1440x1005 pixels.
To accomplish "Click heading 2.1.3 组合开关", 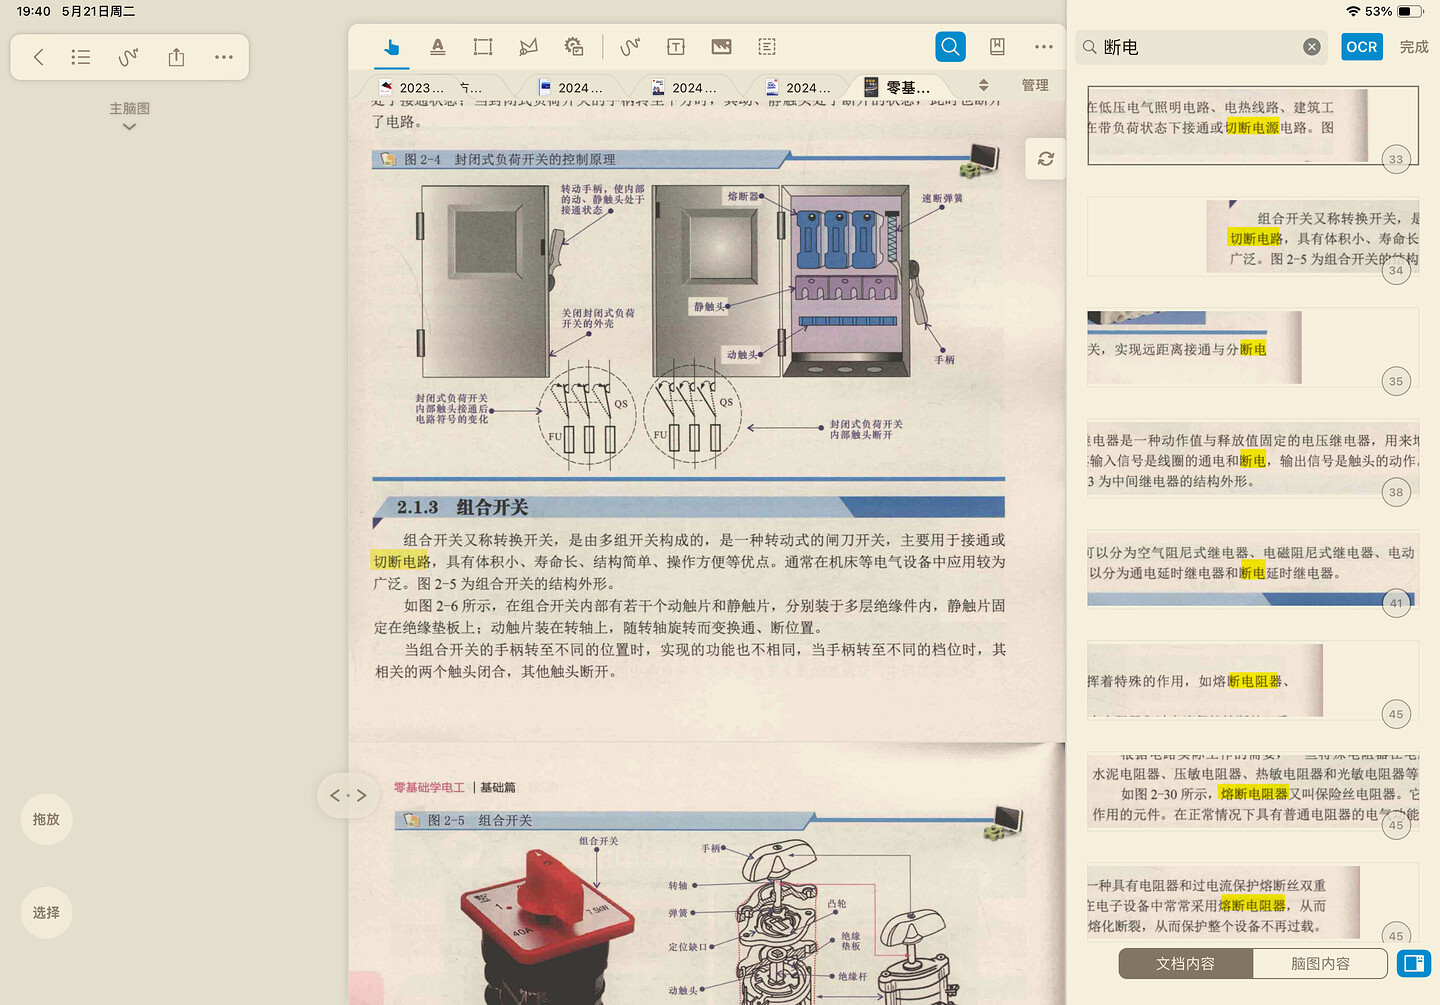I will pyautogui.click(x=462, y=507).
